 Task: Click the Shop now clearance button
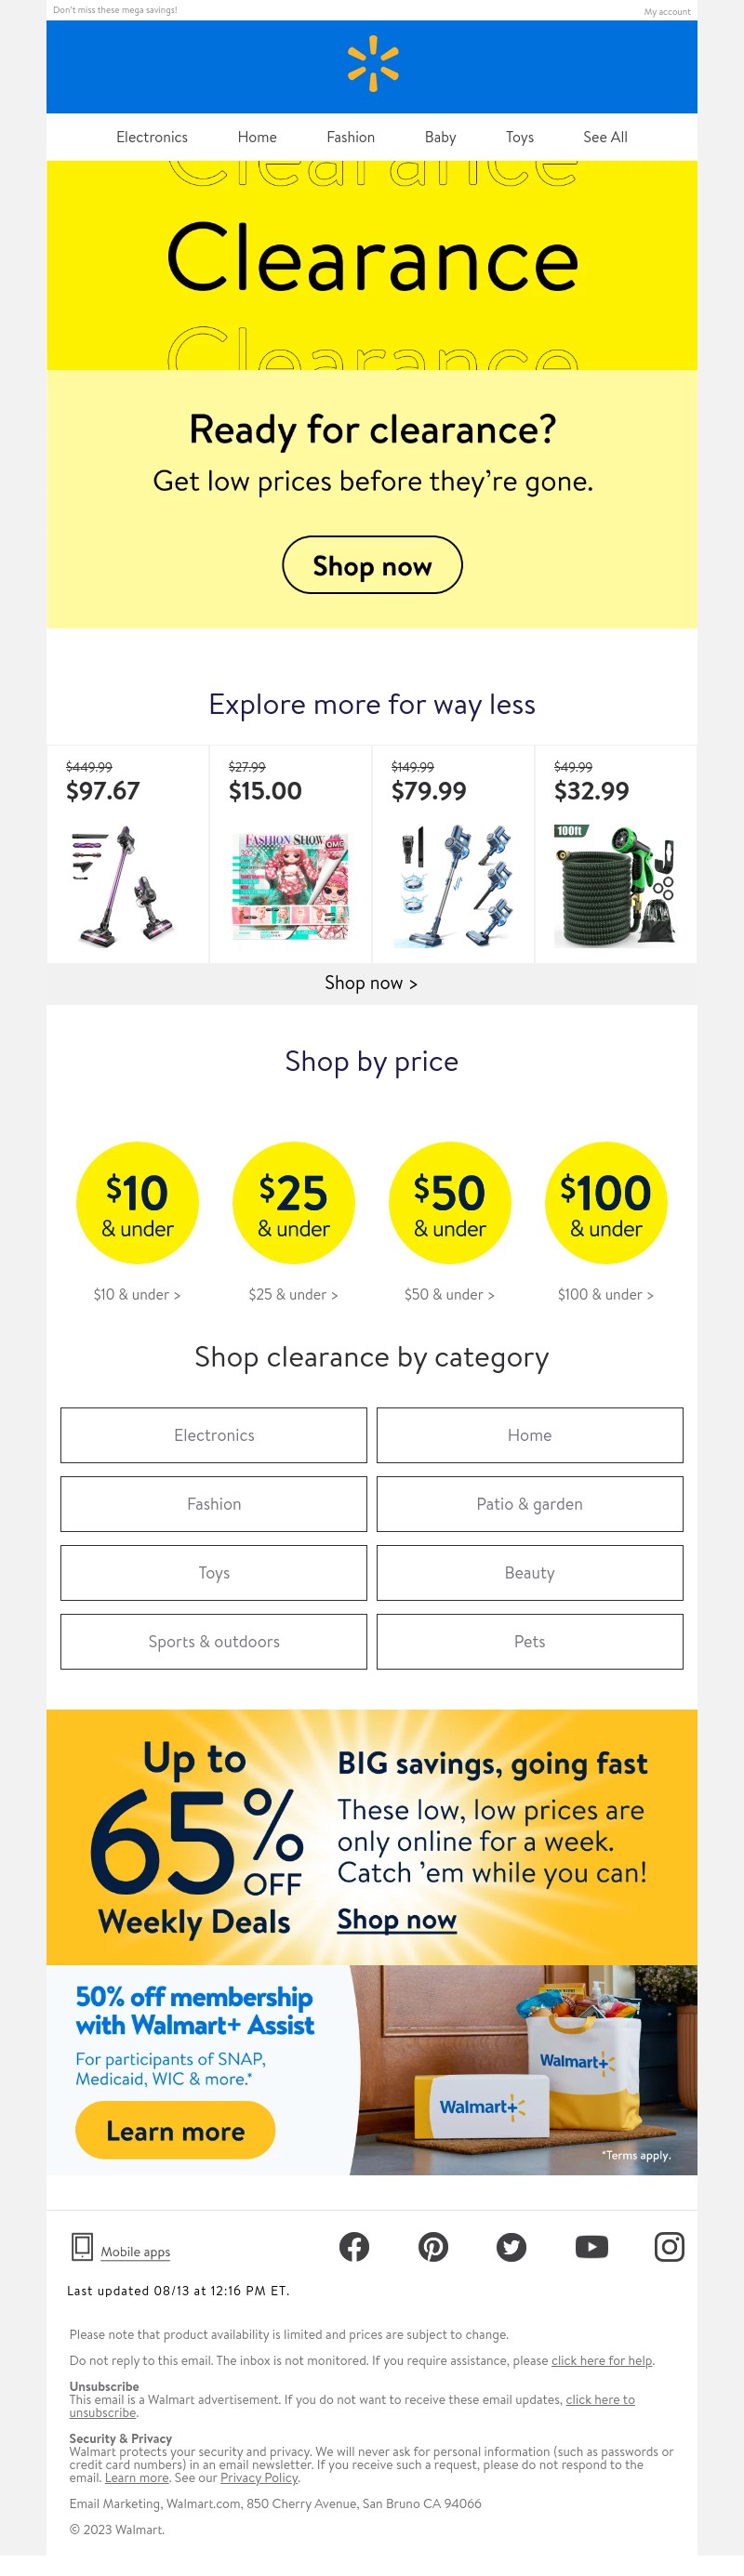[x=372, y=565]
